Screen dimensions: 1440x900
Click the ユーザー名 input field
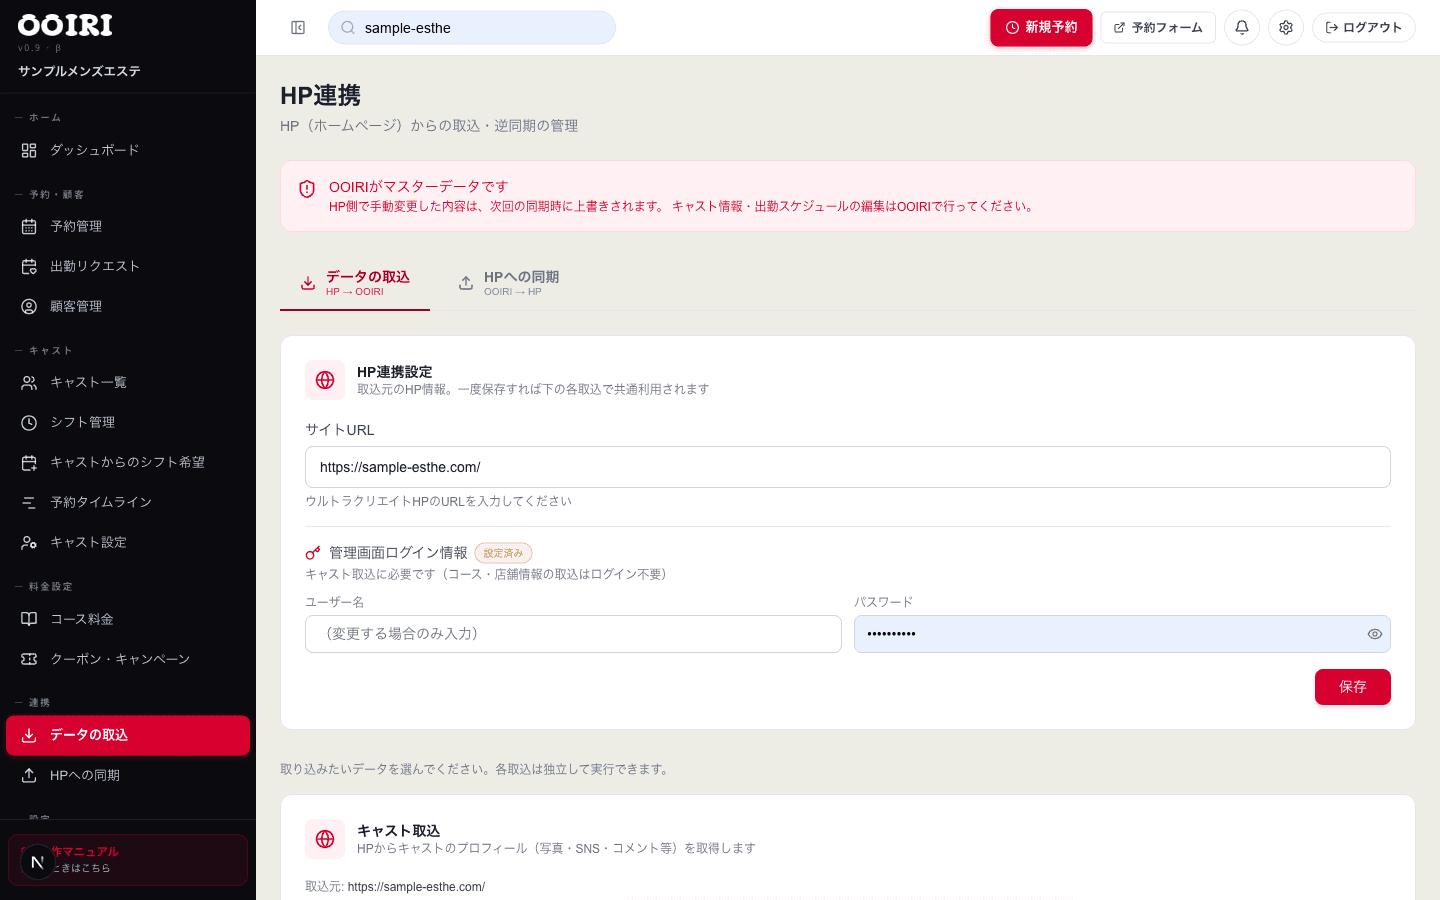click(x=573, y=634)
